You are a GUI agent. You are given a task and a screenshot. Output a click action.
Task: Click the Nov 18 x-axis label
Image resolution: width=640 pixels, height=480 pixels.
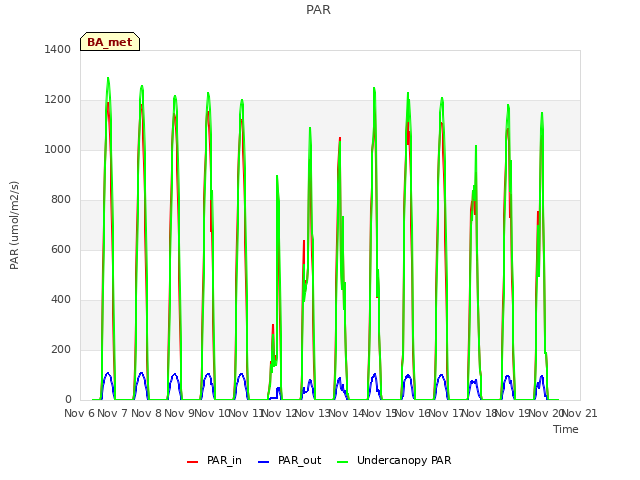(x=480, y=413)
